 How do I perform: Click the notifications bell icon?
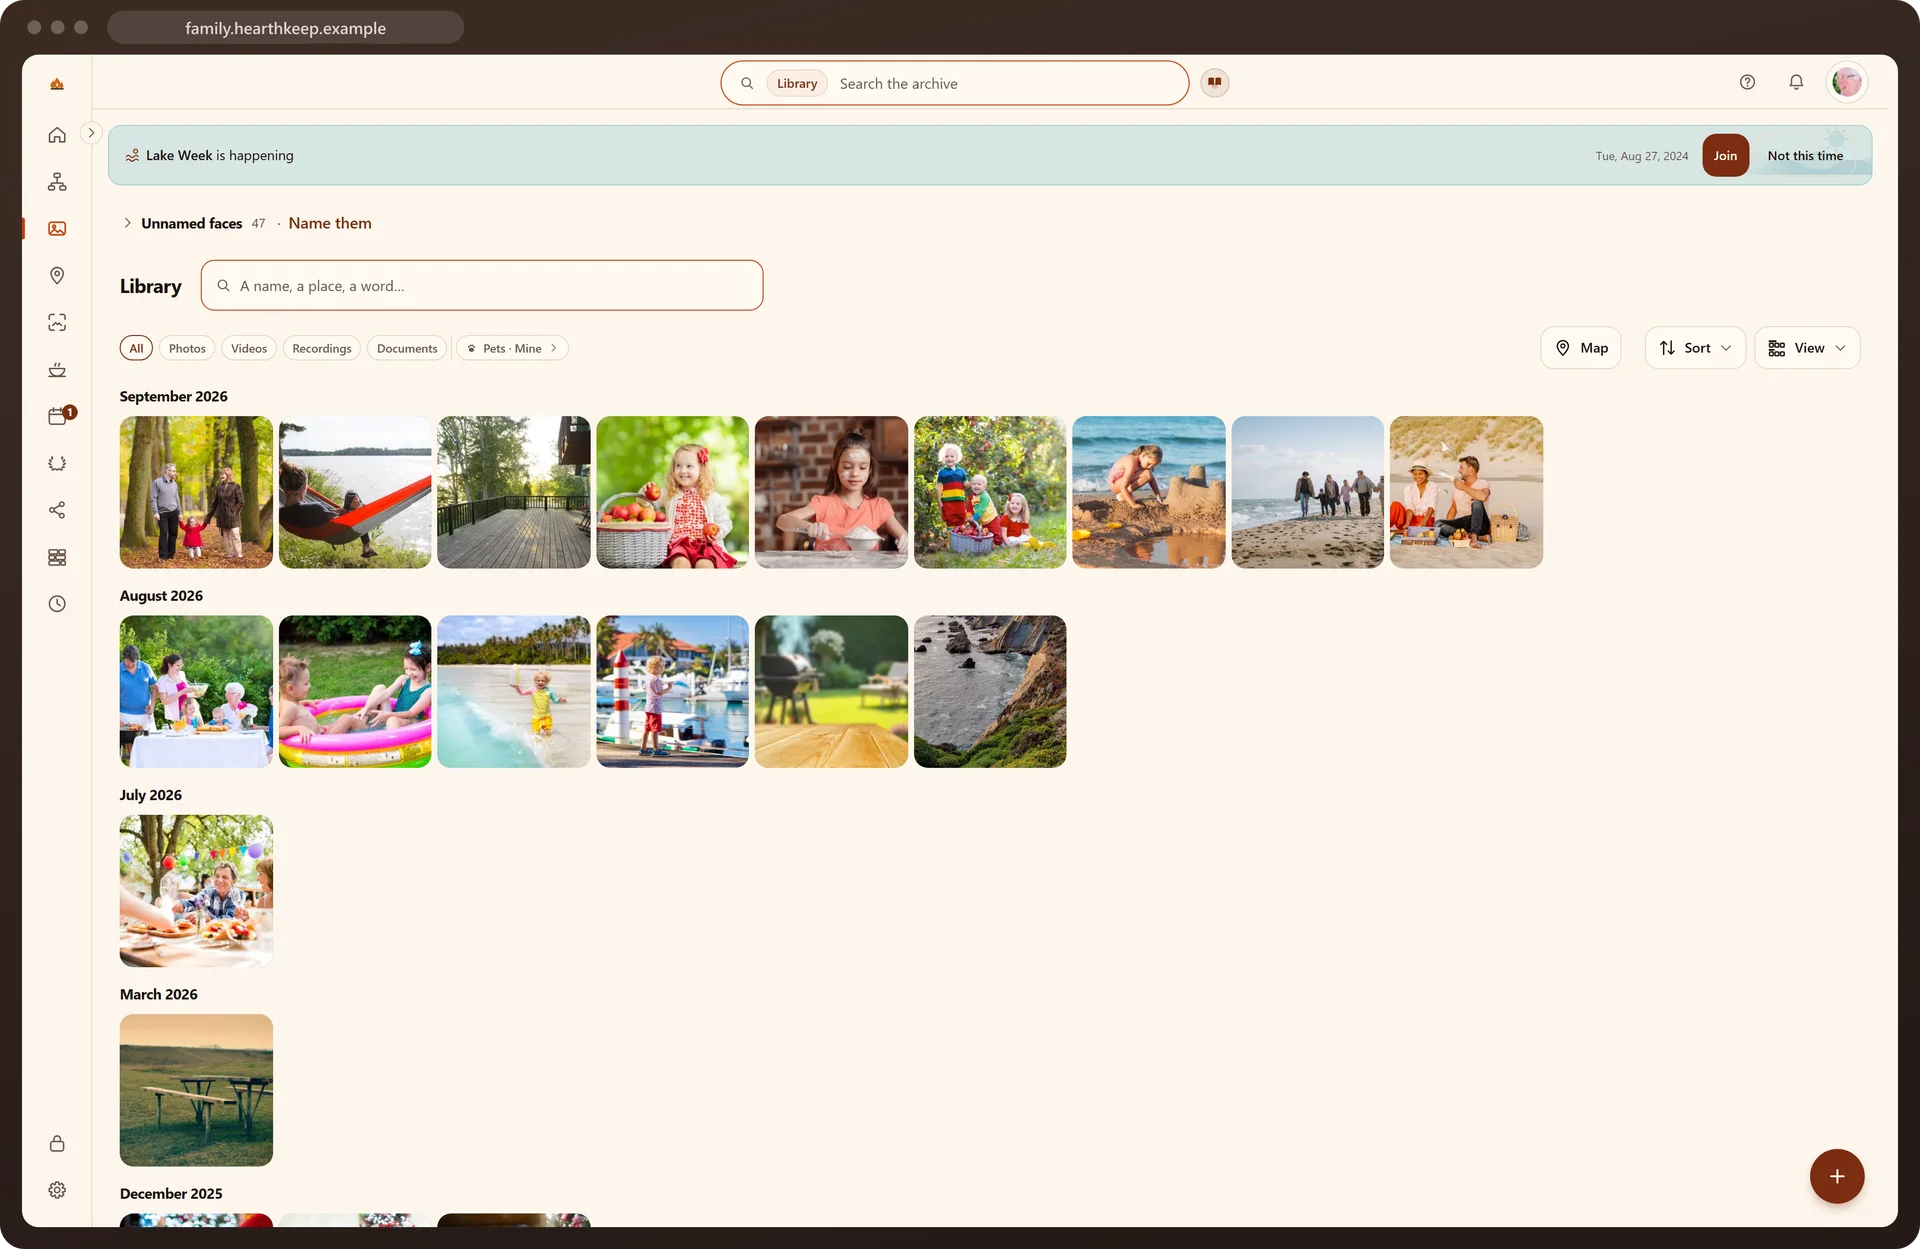point(1796,83)
